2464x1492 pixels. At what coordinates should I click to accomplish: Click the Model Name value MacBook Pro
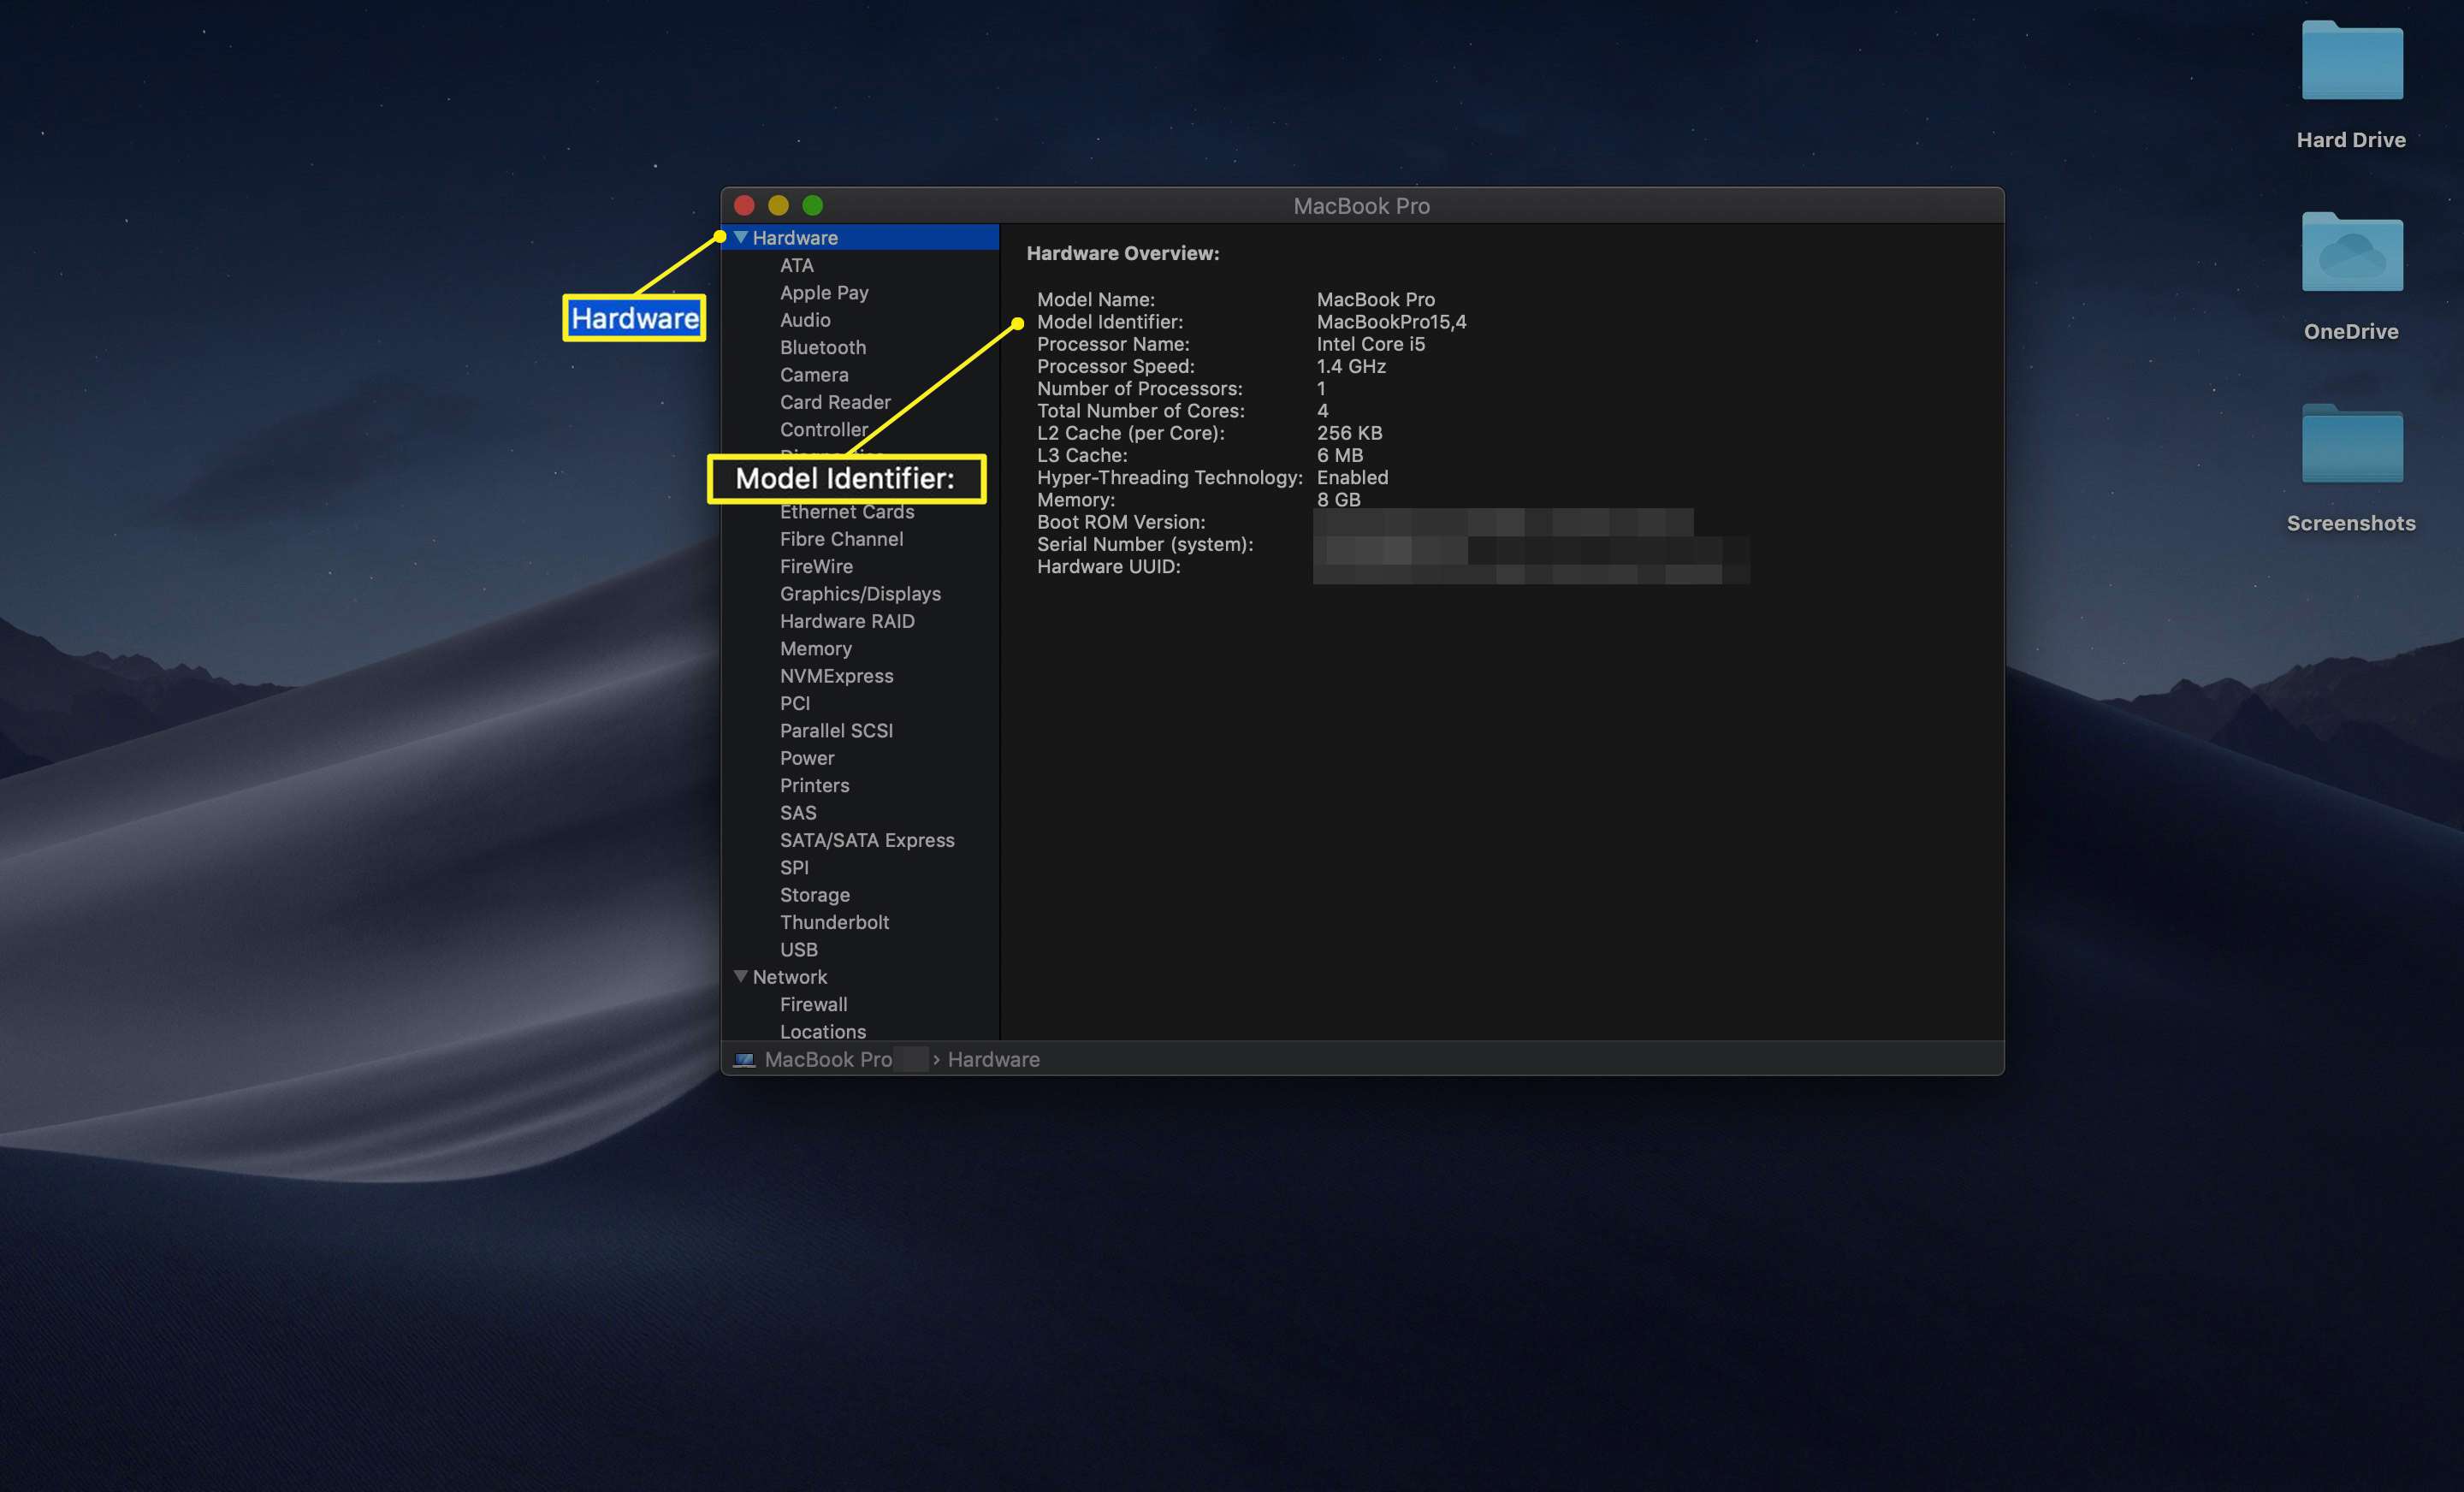1375,299
